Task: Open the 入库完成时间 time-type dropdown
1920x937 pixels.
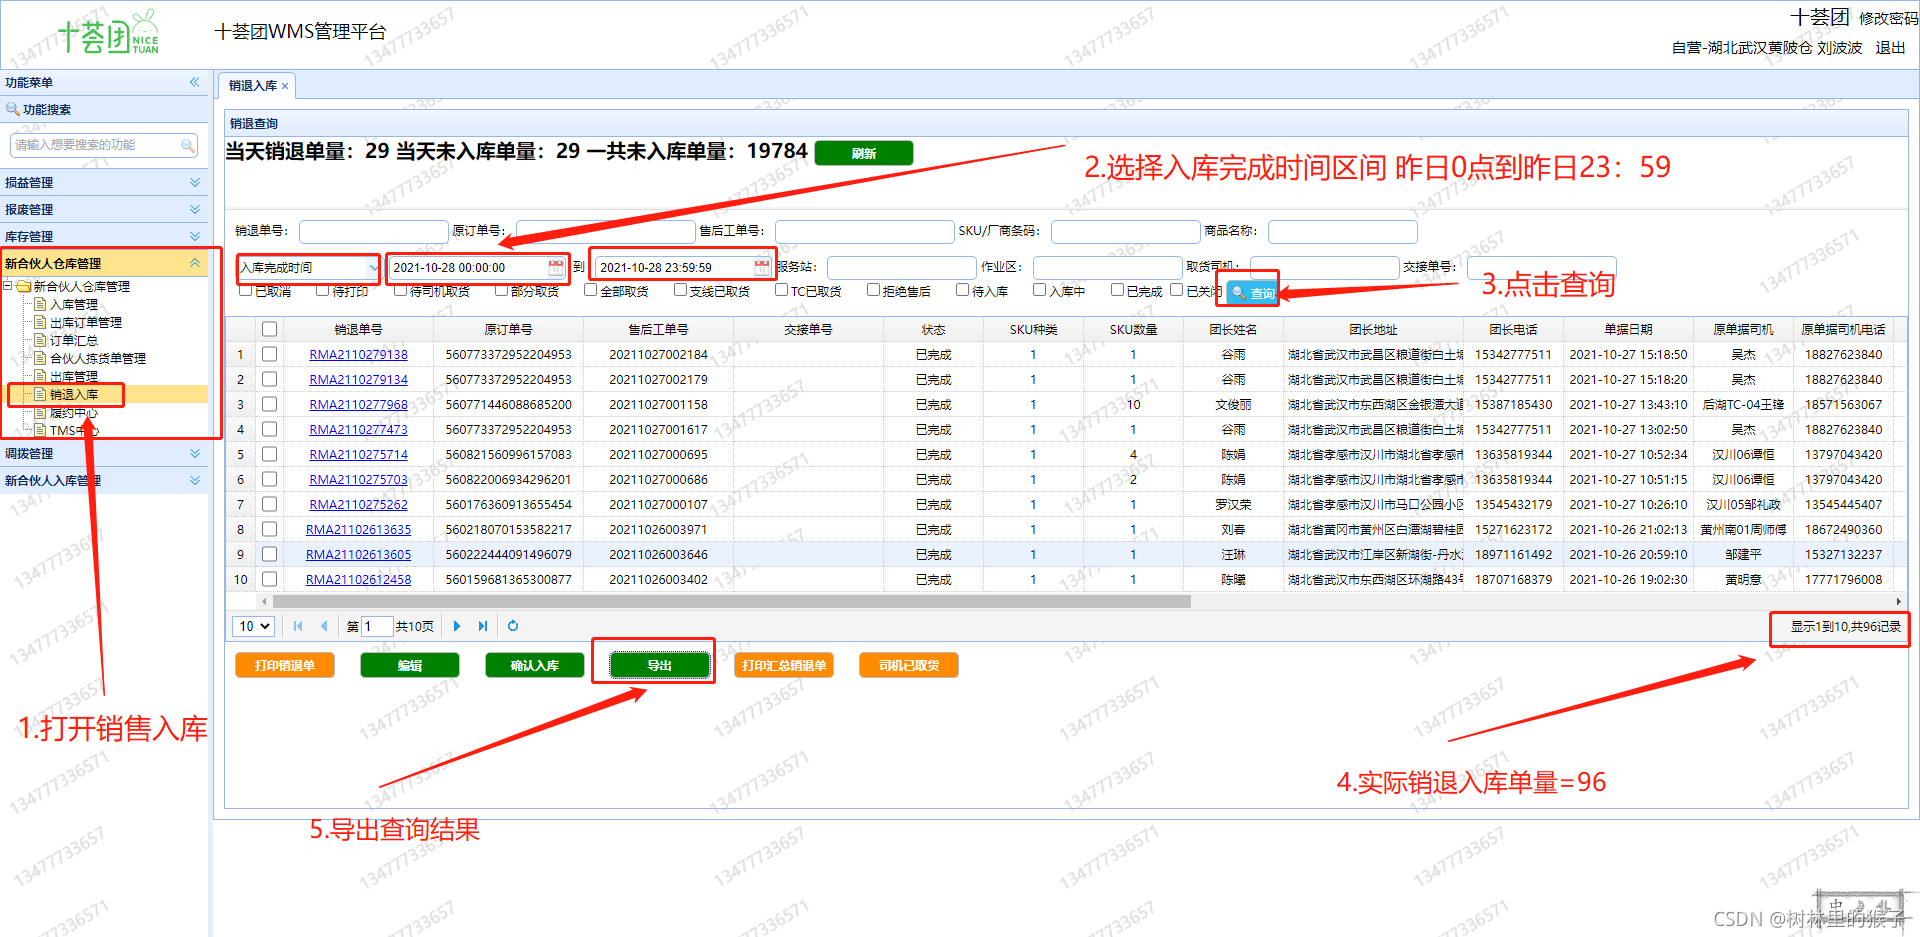Action: (x=372, y=268)
